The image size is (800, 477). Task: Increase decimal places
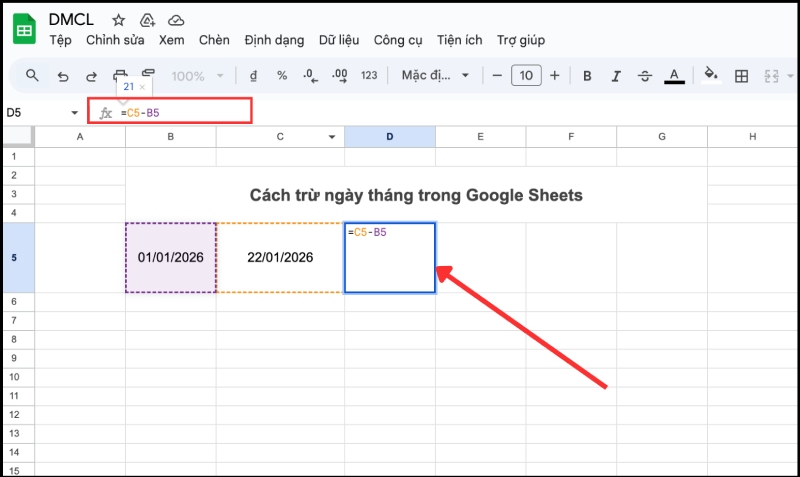[x=339, y=76]
